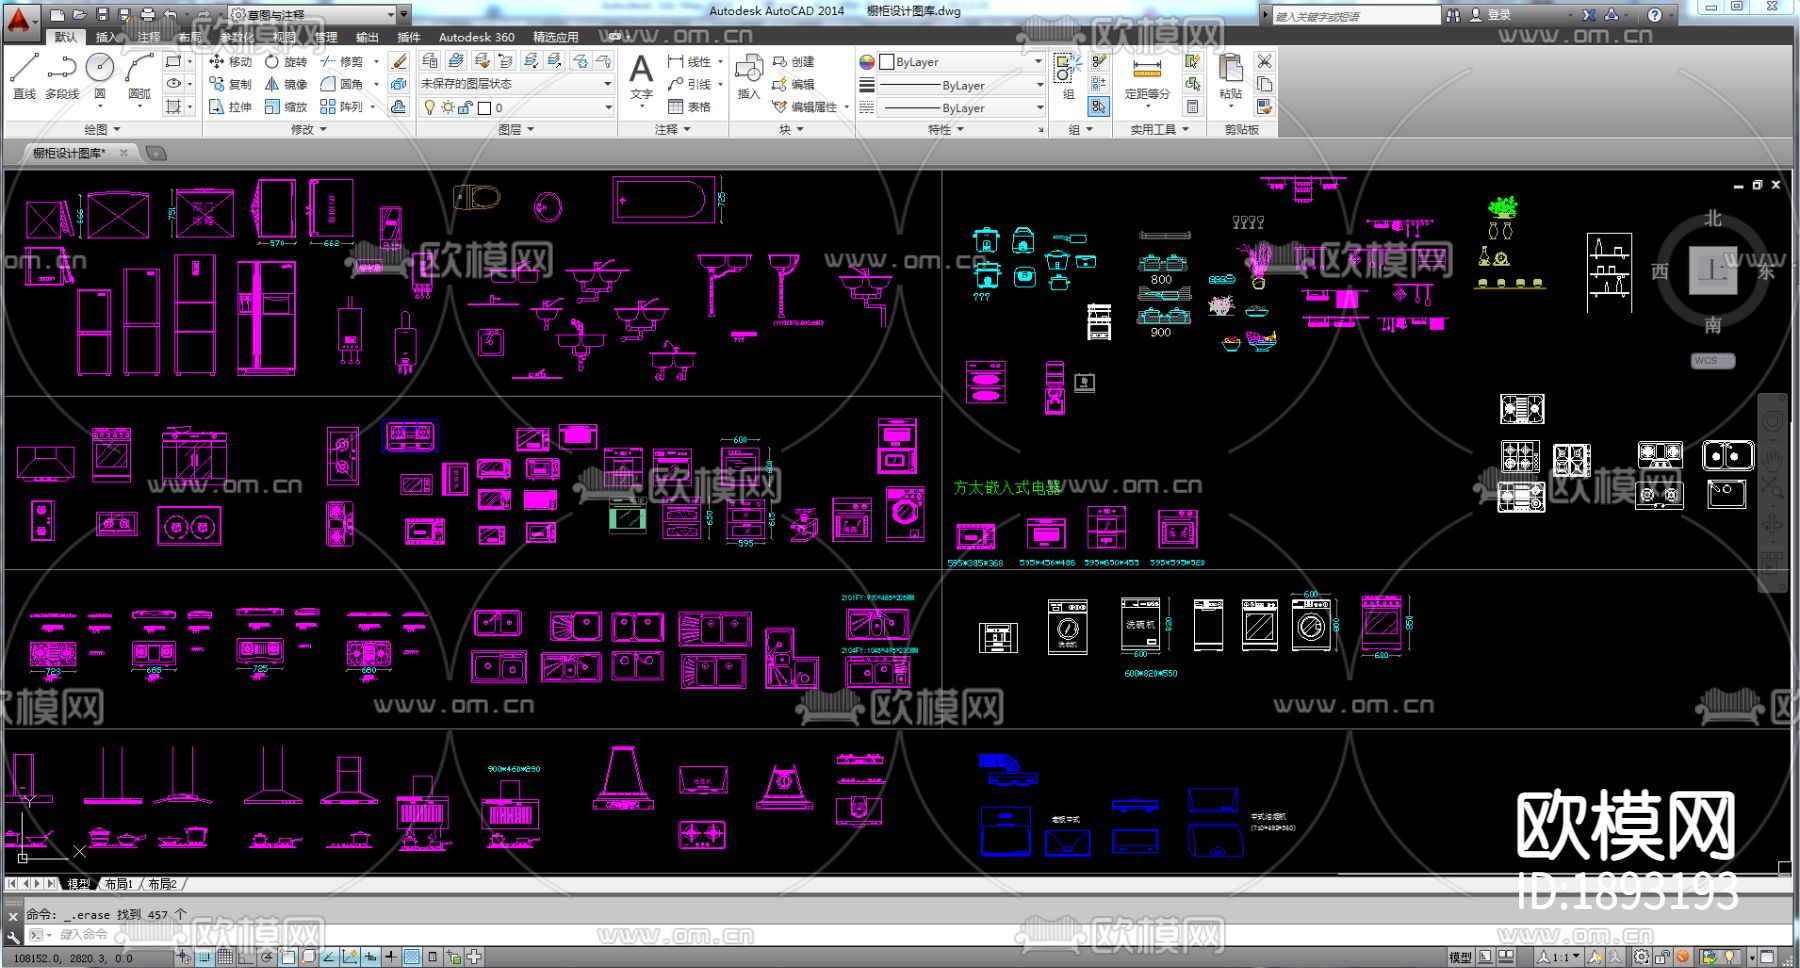Viewport: 1800px width, 968px height.
Task: Click the Plot printer icon in quick access toolbar
Action: coord(148,15)
